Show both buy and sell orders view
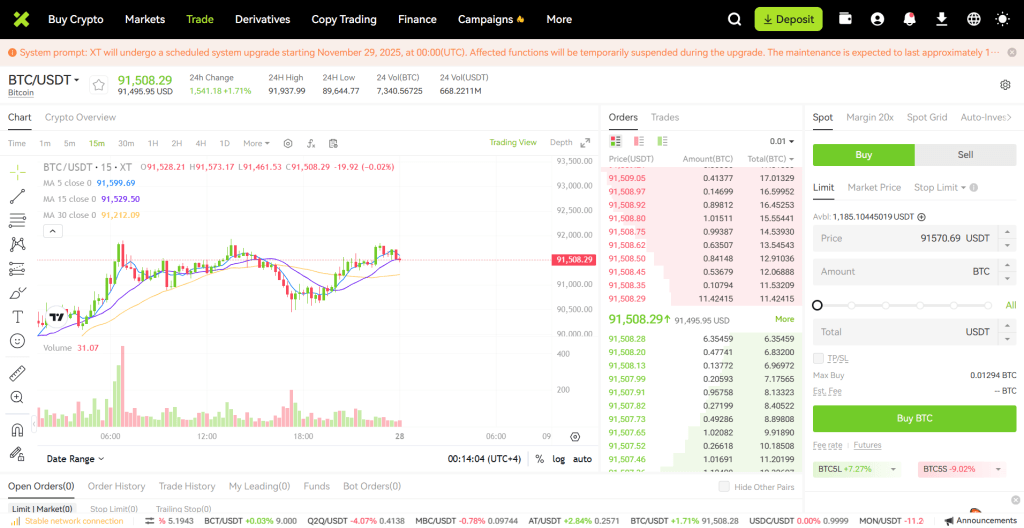This screenshot has width=1024, height=528. coord(615,141)
